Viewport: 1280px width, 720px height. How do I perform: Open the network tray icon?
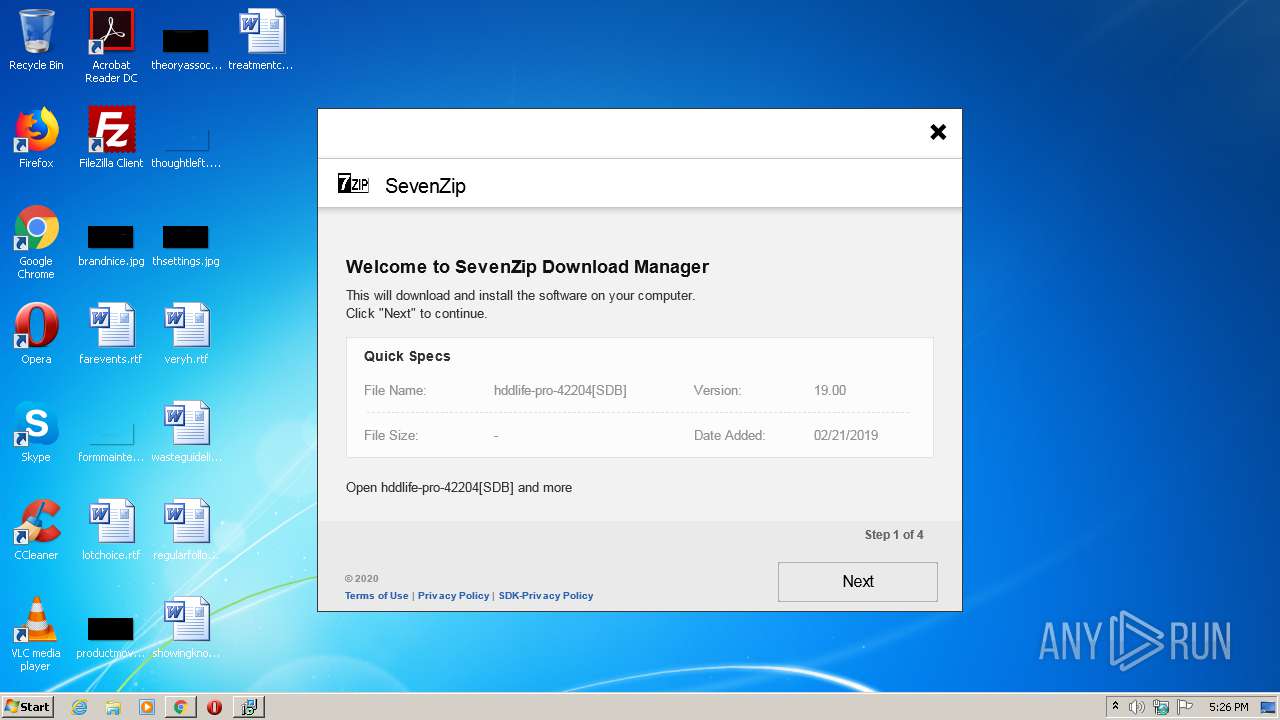(x=1161, y=707)
